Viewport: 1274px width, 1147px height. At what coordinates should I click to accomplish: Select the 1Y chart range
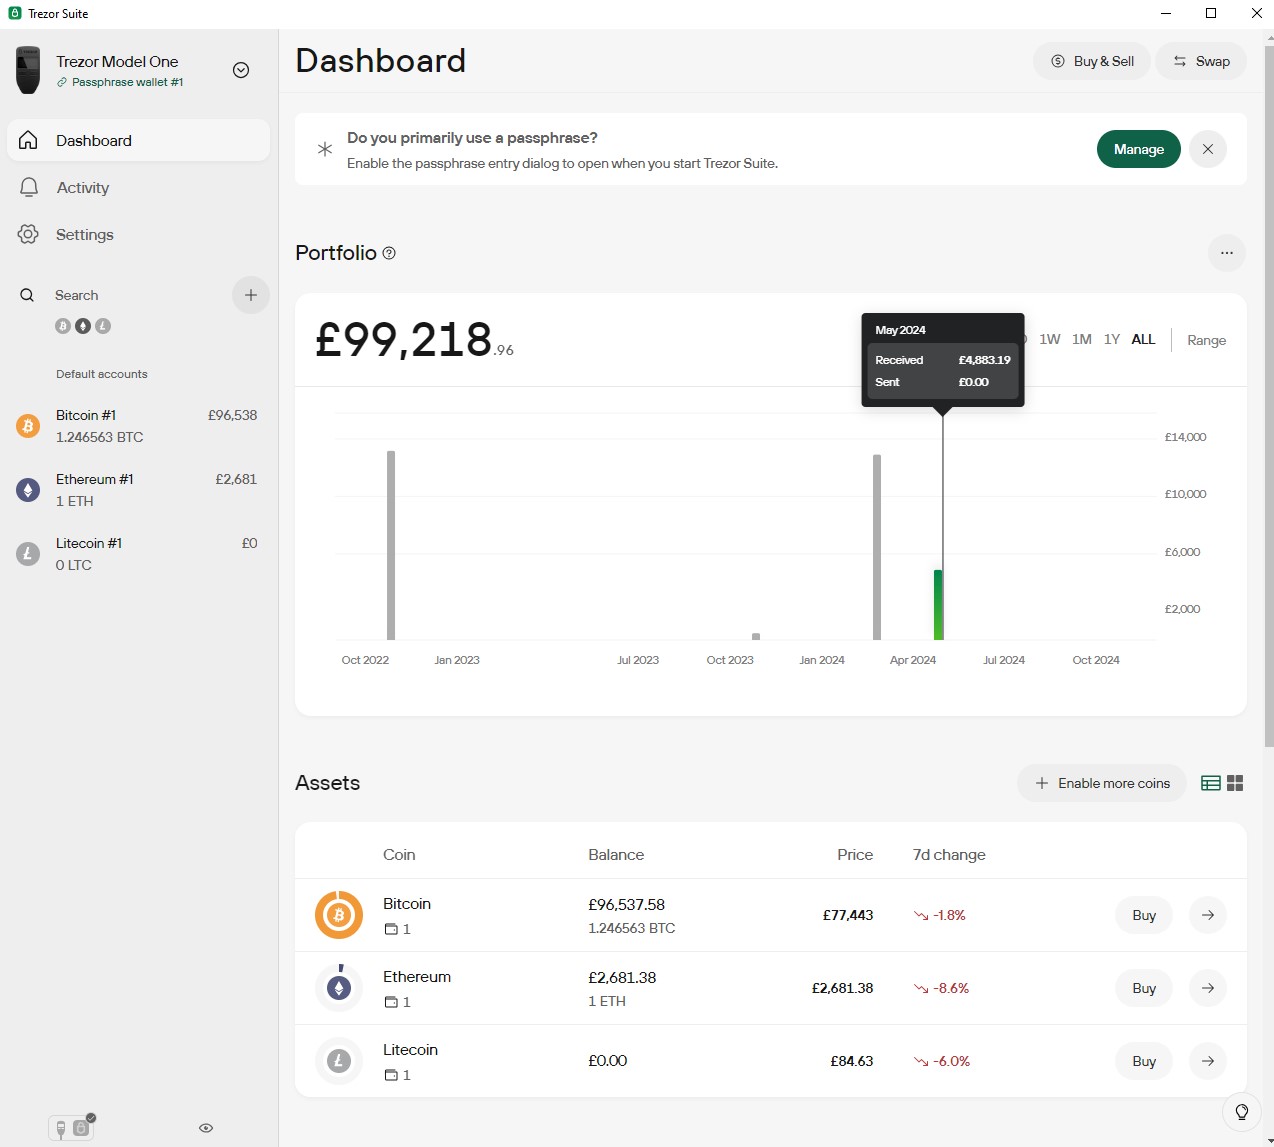point(1112,339)
